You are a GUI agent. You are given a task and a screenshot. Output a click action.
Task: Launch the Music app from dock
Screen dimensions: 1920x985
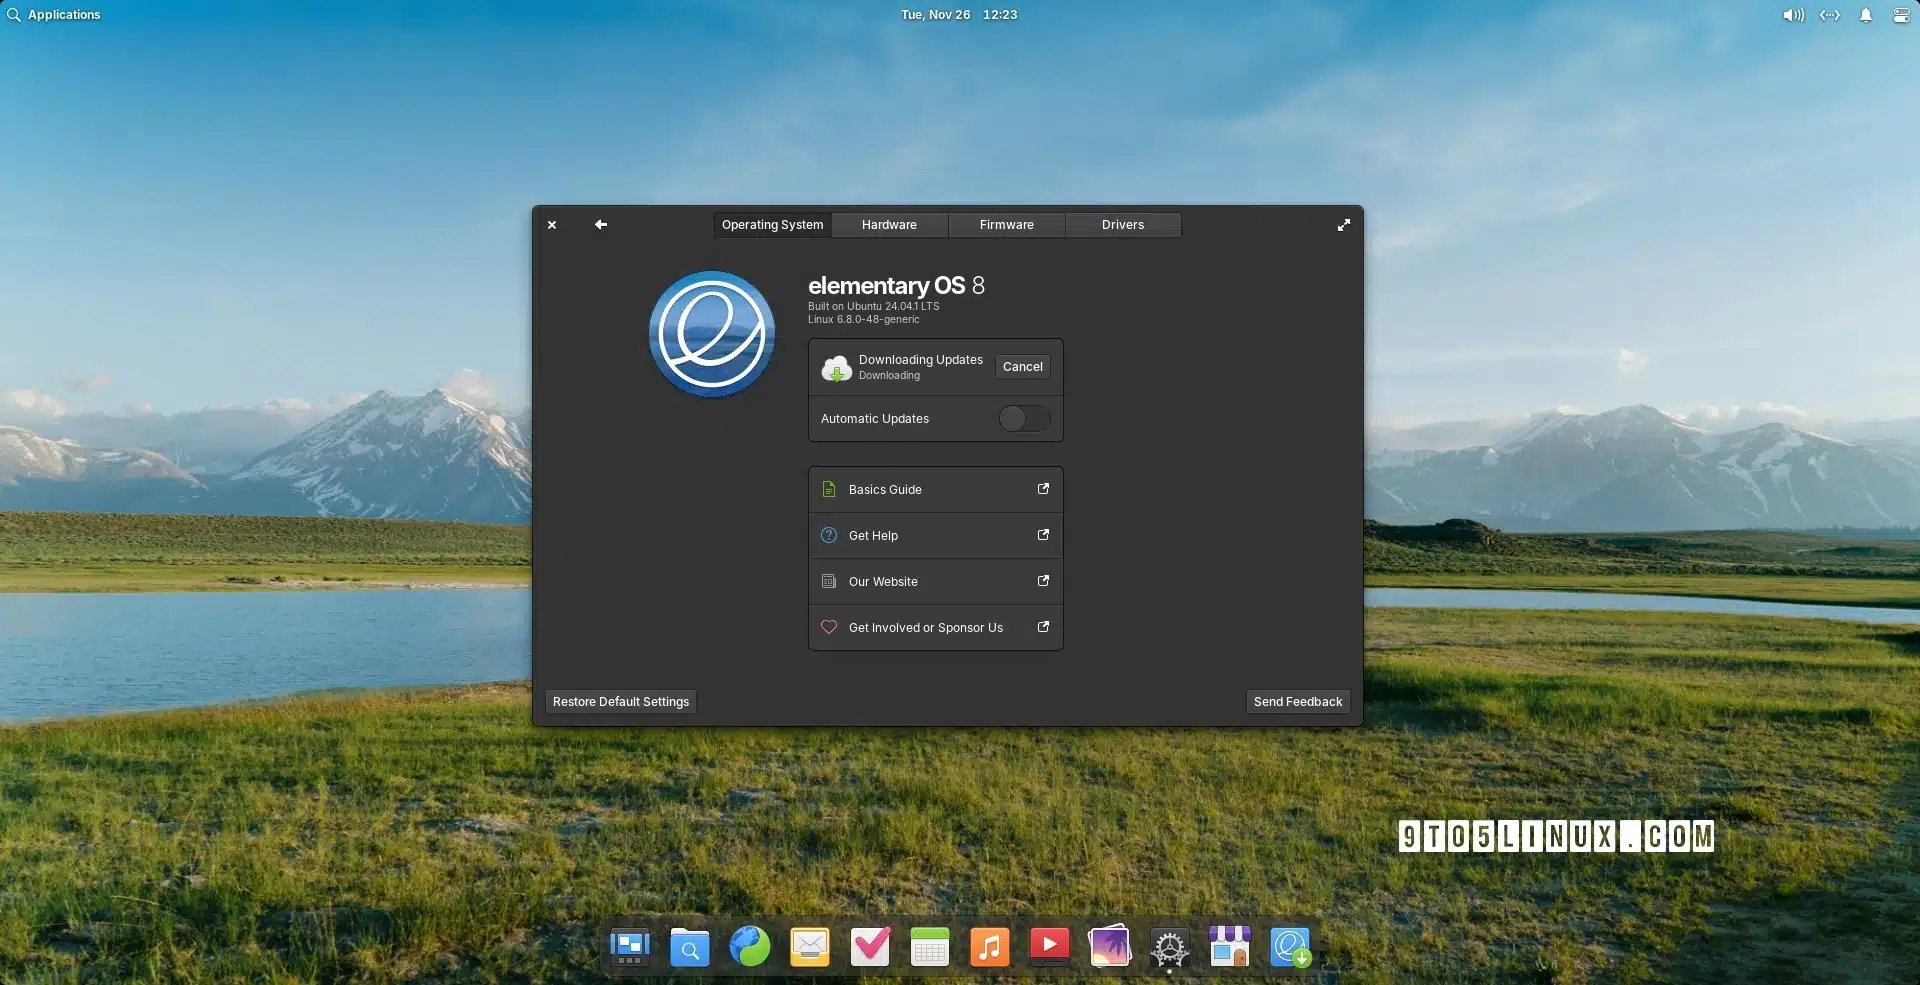coord(989,947)
